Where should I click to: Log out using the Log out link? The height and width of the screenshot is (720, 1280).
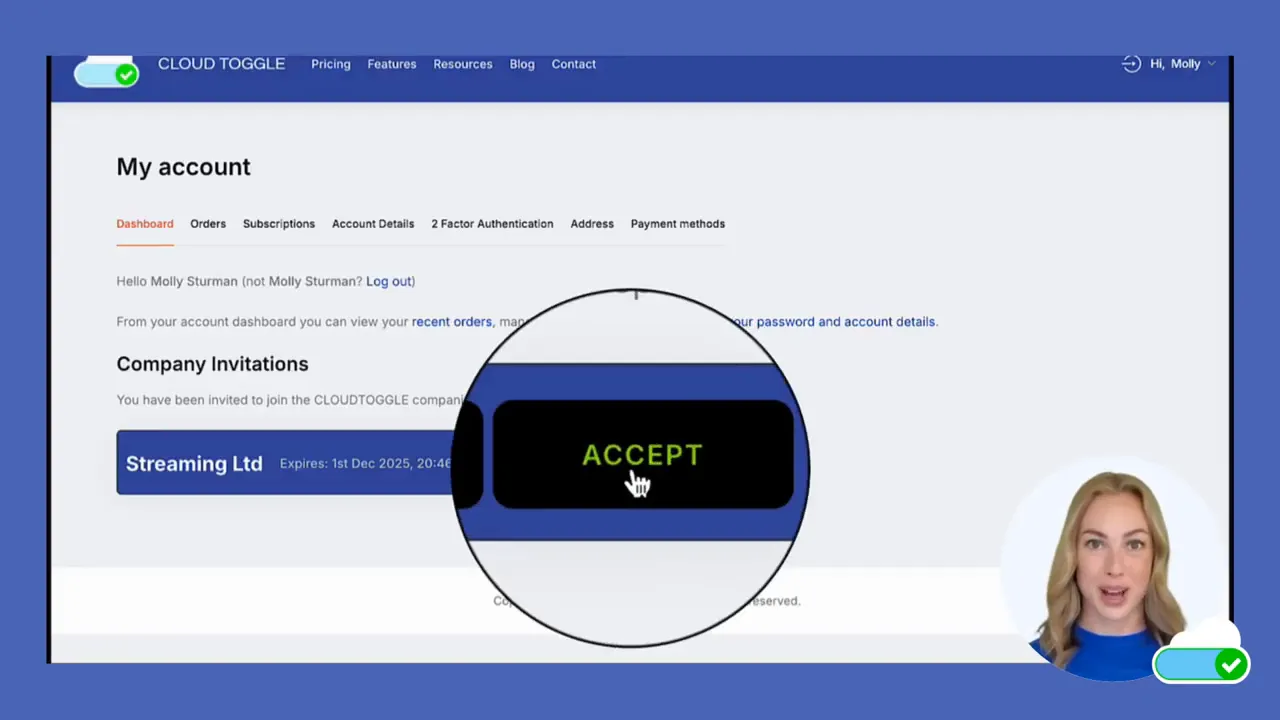pyautogui.click(x=388, y=281)
